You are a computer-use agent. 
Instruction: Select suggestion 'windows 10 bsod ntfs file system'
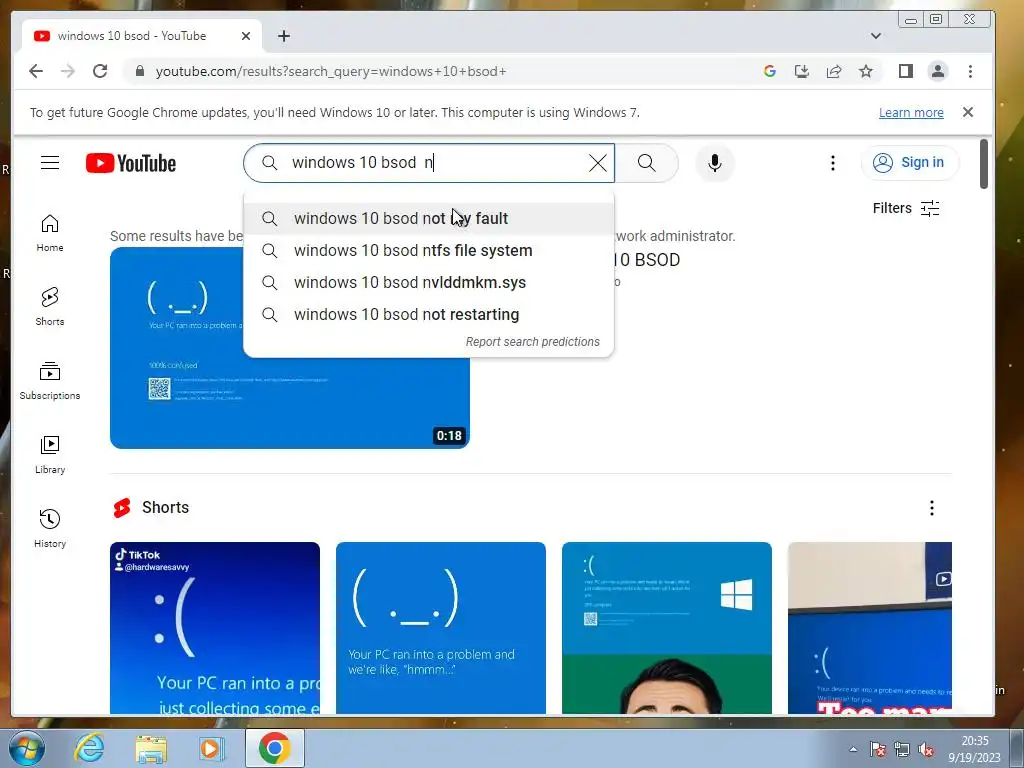[428, 250]
